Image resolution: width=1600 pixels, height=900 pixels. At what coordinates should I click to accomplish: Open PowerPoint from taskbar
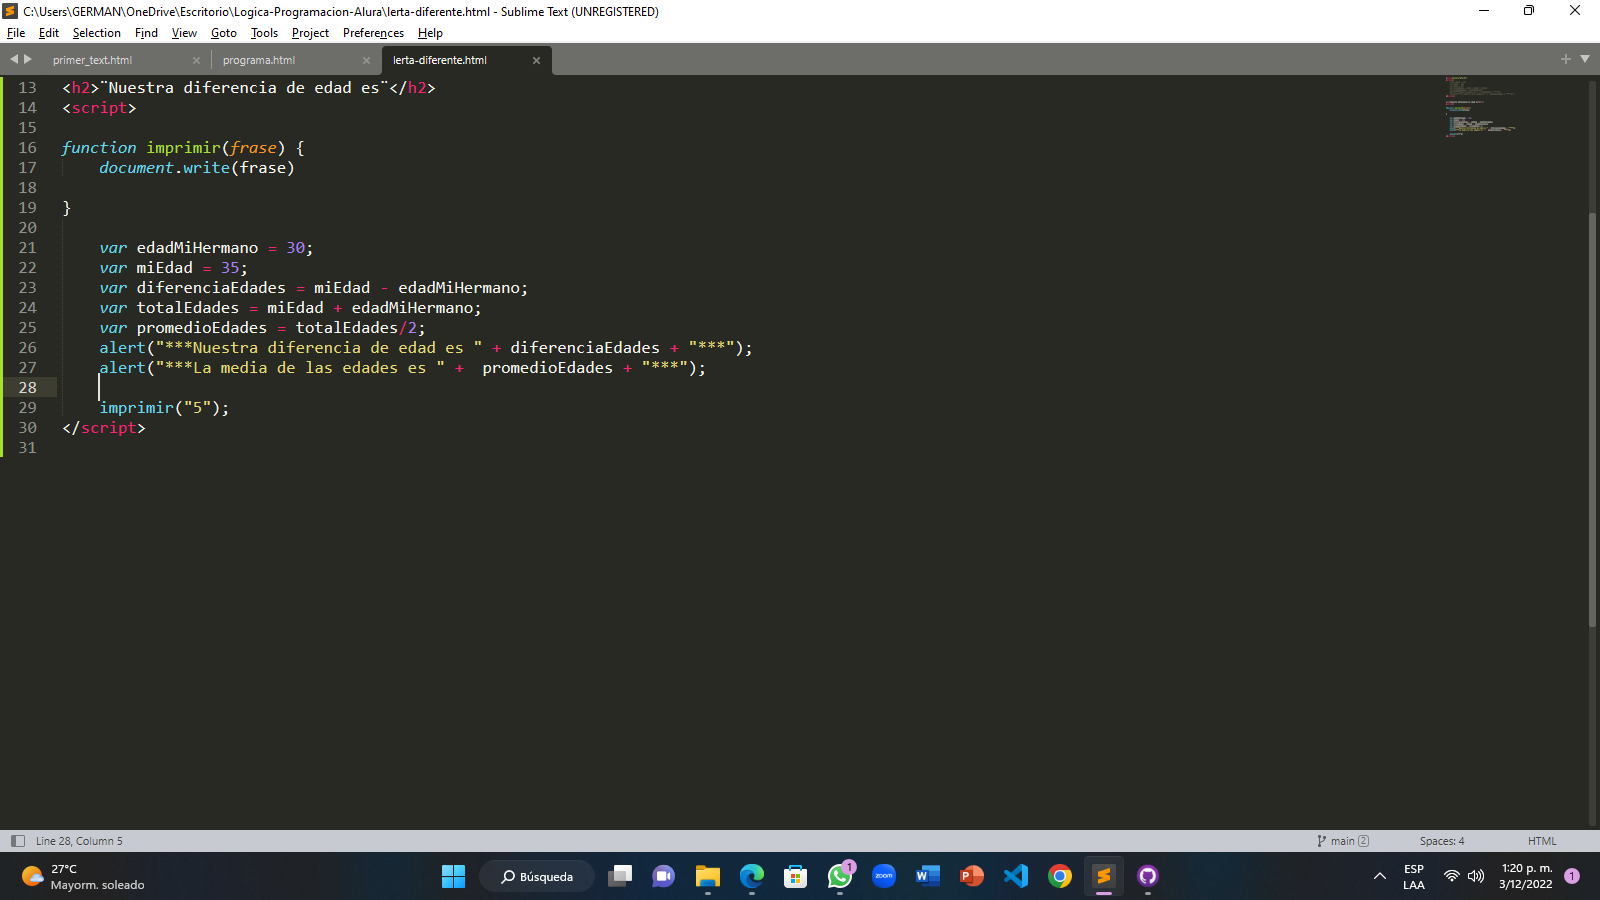971,877
